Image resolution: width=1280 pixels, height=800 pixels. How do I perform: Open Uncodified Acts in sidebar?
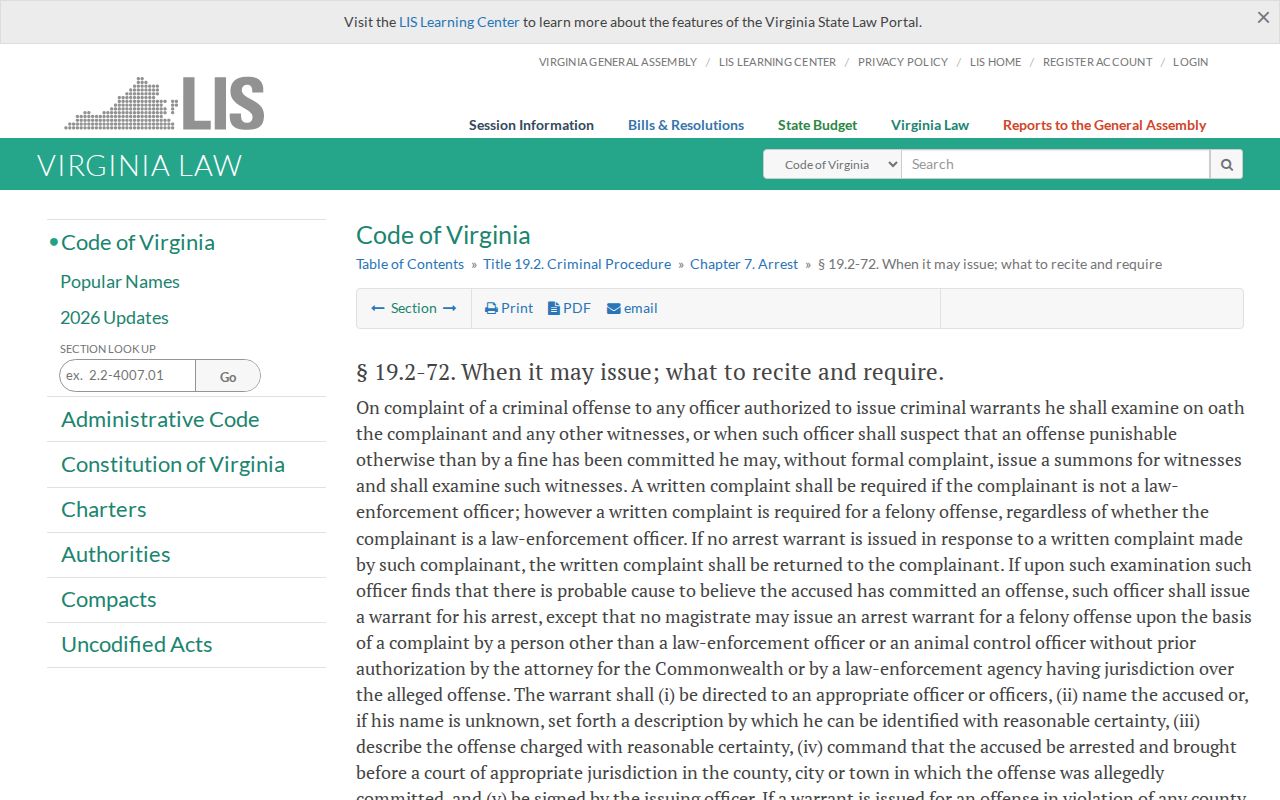click(137, 645)
